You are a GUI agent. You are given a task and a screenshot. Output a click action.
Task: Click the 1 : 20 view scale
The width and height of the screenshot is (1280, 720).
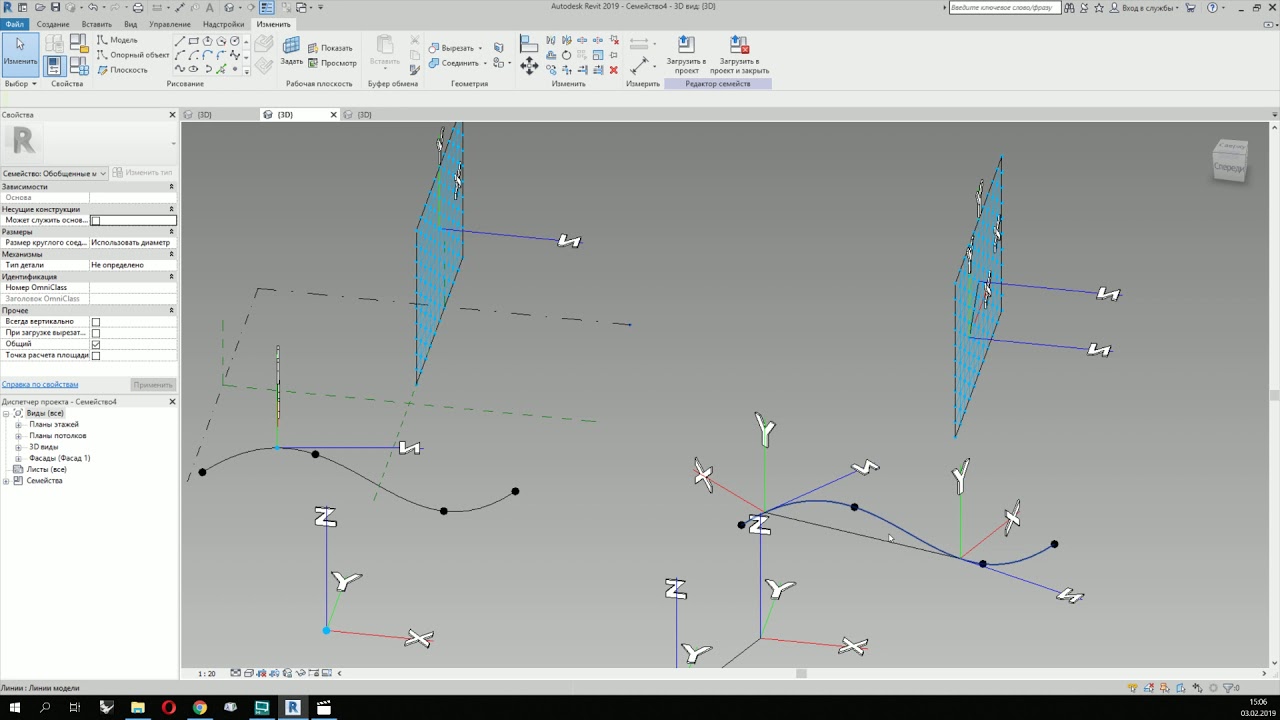tap(206, 674)
